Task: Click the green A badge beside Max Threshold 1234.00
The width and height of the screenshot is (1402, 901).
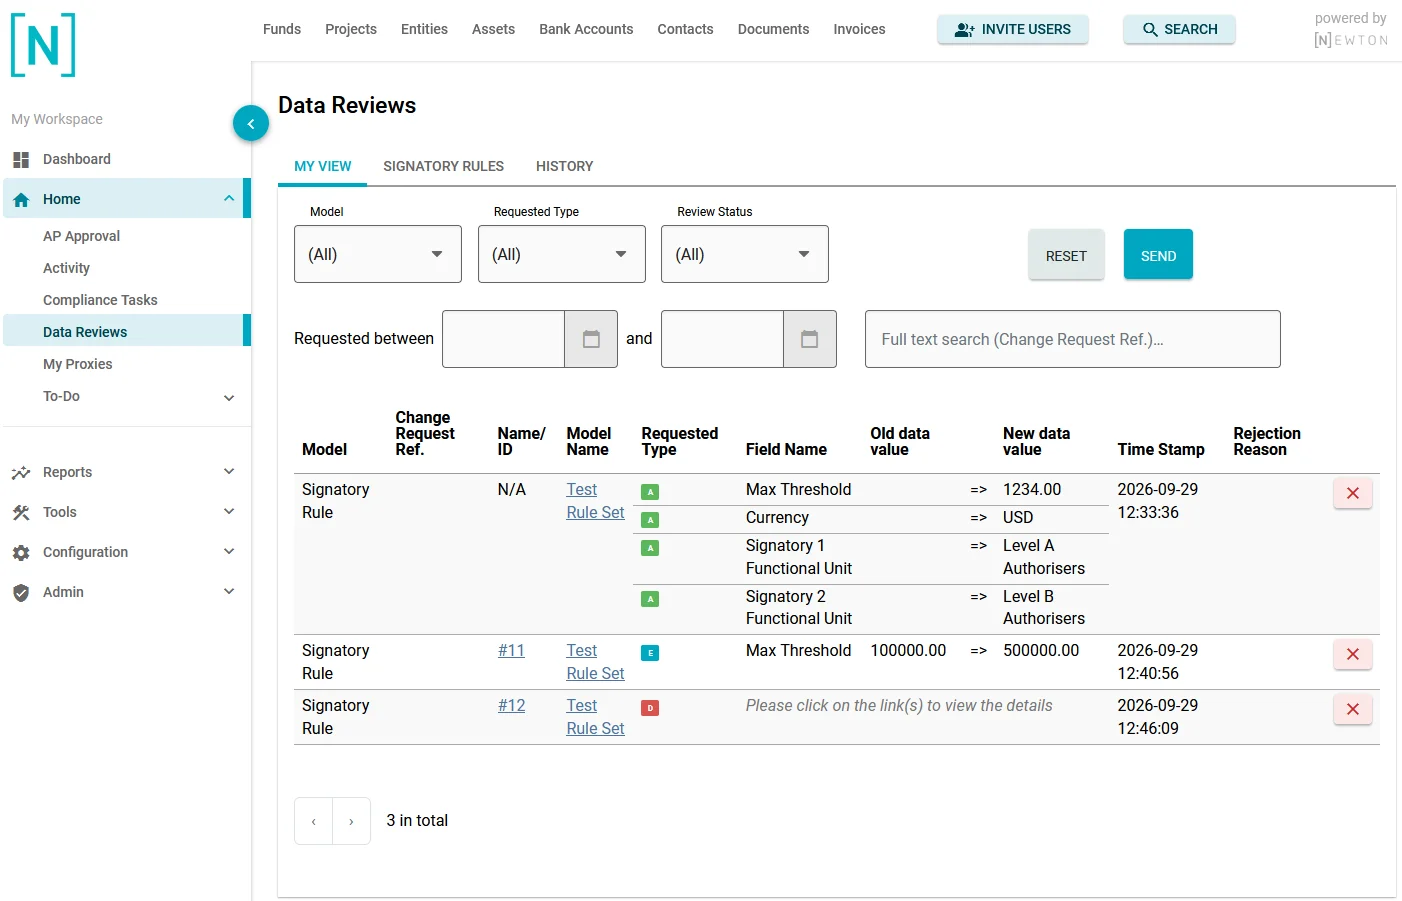Action: 650,492
